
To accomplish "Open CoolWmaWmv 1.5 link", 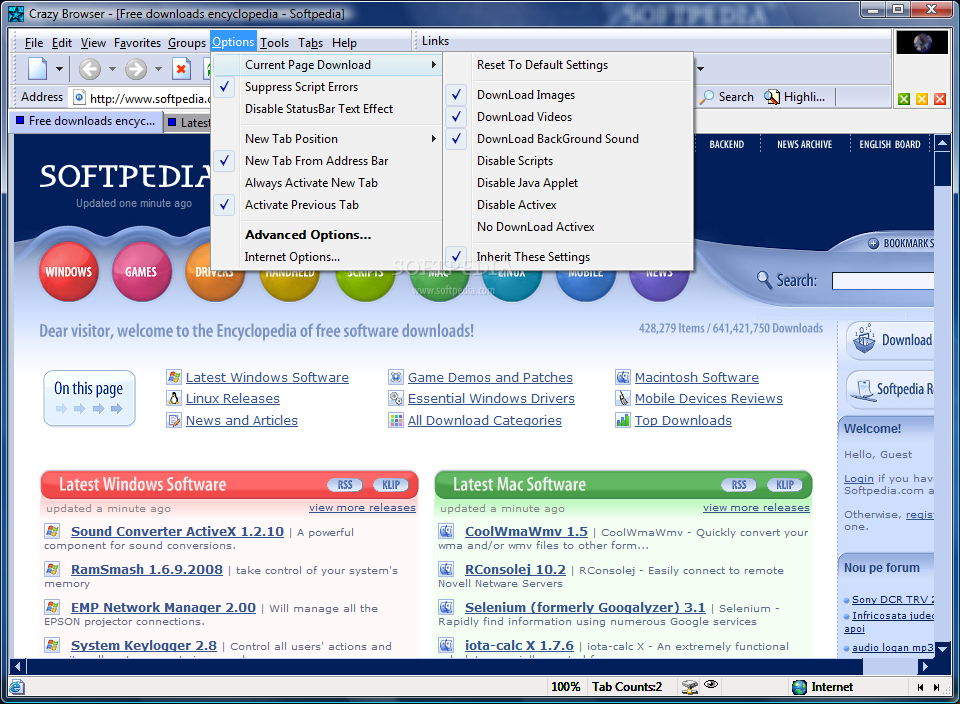I will click(526, 531).
